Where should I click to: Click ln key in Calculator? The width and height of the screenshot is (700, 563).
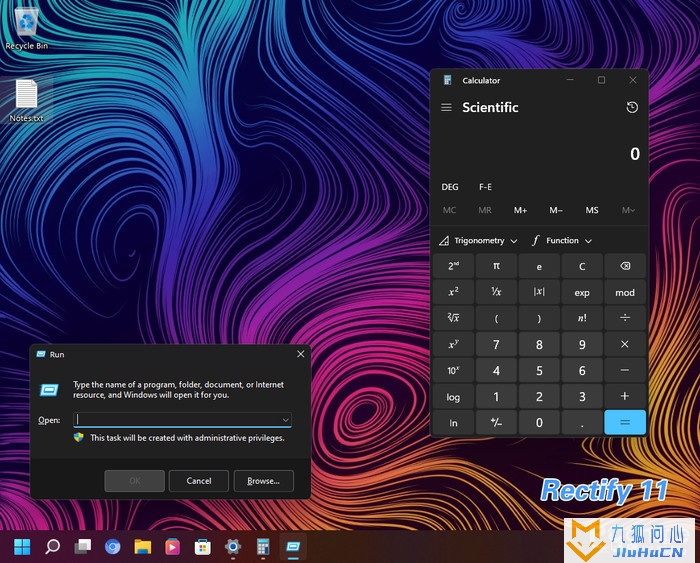(453, 422)
